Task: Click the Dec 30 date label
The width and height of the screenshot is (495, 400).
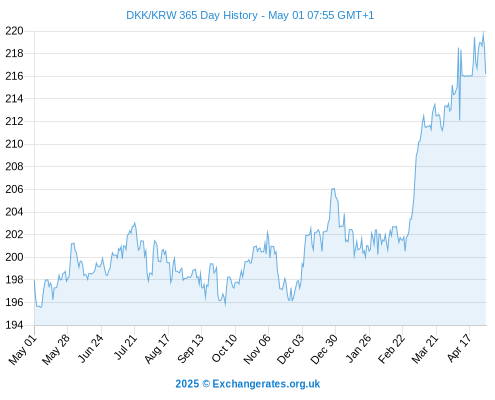Action: (x=324, y=349)
